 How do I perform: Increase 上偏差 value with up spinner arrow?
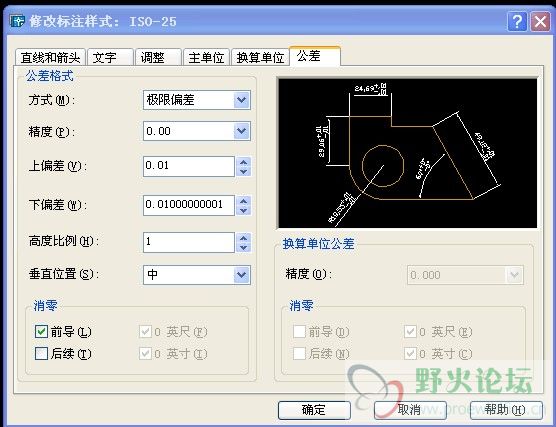click(244, 162)
